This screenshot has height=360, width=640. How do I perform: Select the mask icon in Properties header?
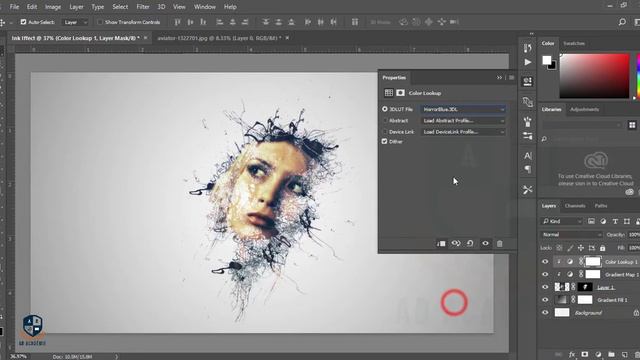400,93
